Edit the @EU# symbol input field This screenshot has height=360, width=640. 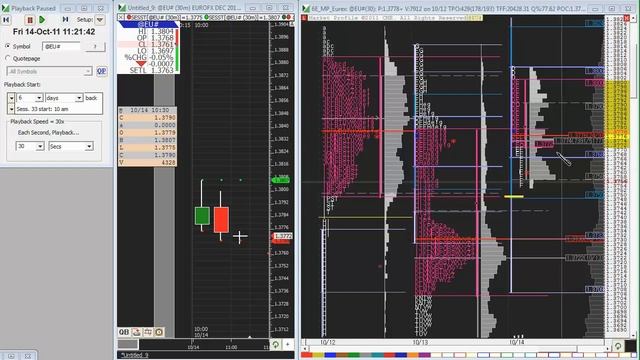coord(61,47)
